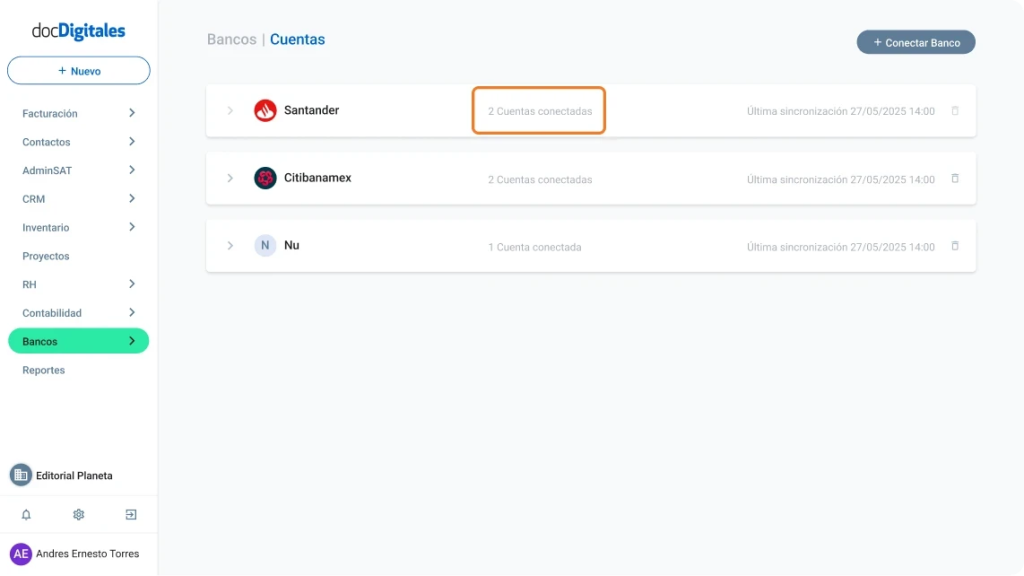Select the Editorial Planeta company icon
Viewport: 1024px width, 576px height.
click(x=21, y=475)
